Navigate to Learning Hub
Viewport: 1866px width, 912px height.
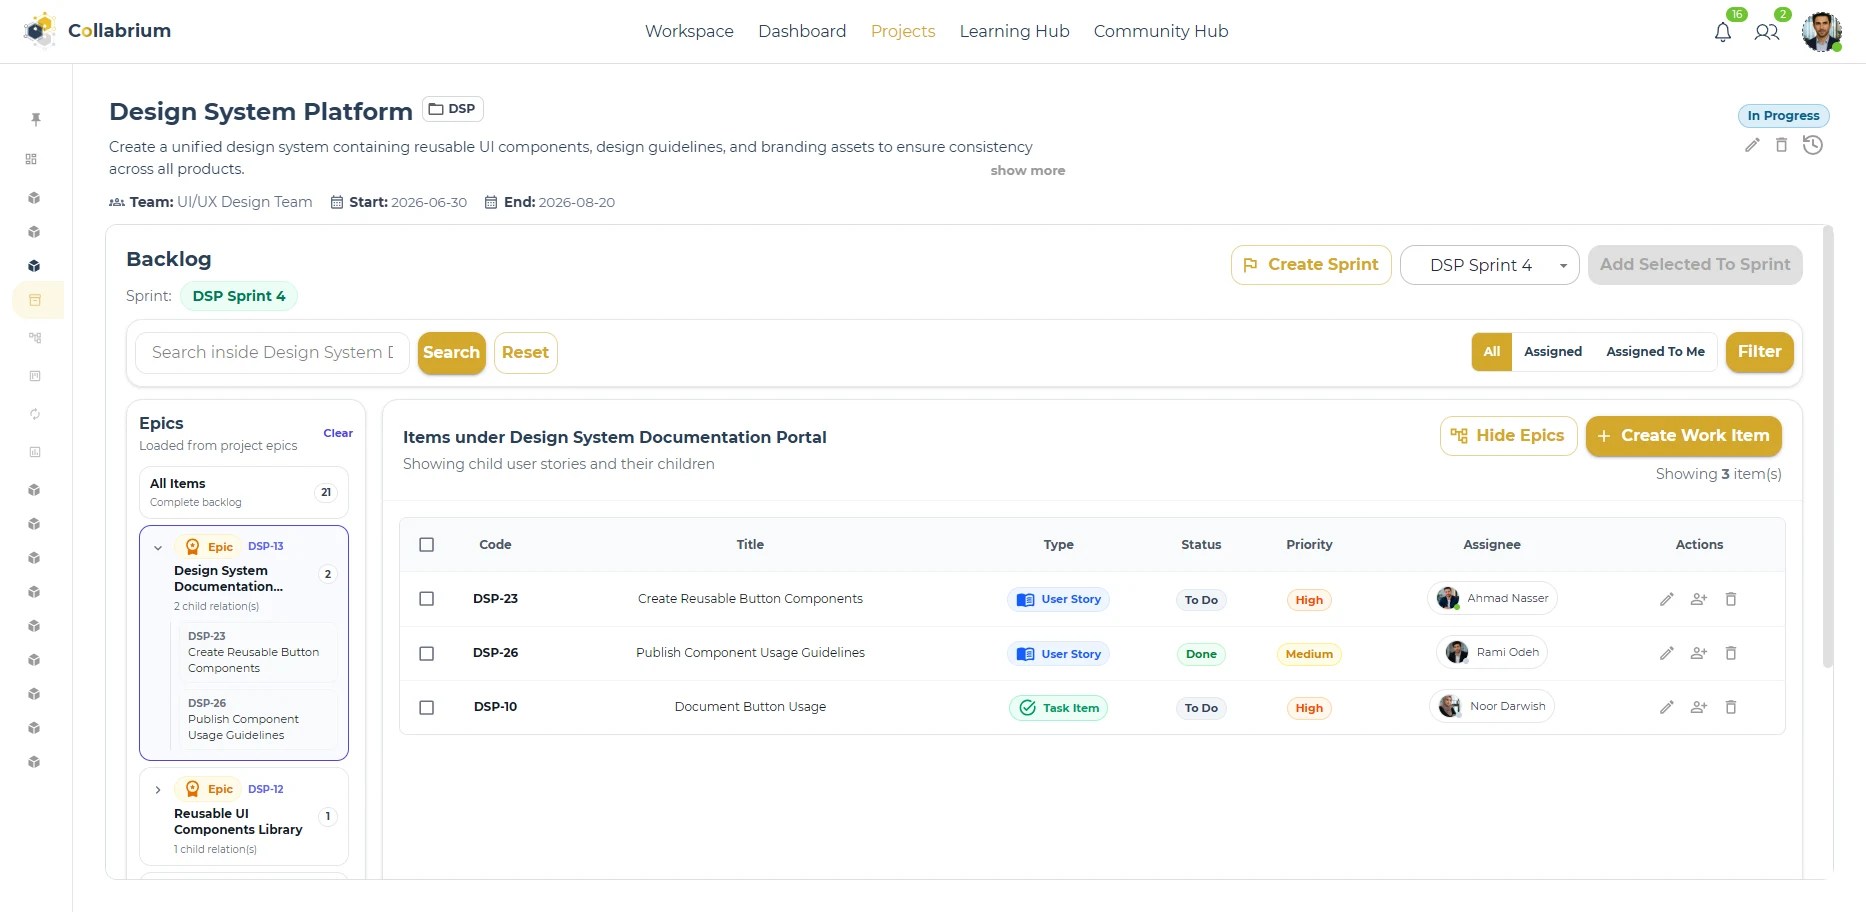pos(1014,31)
